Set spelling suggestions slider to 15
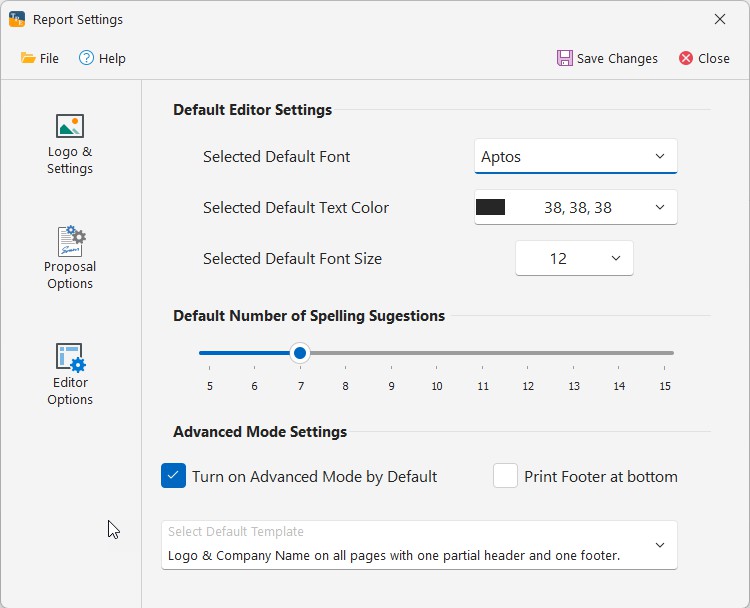750x608 pixels. pyautogui.click(x=664, y=353)
